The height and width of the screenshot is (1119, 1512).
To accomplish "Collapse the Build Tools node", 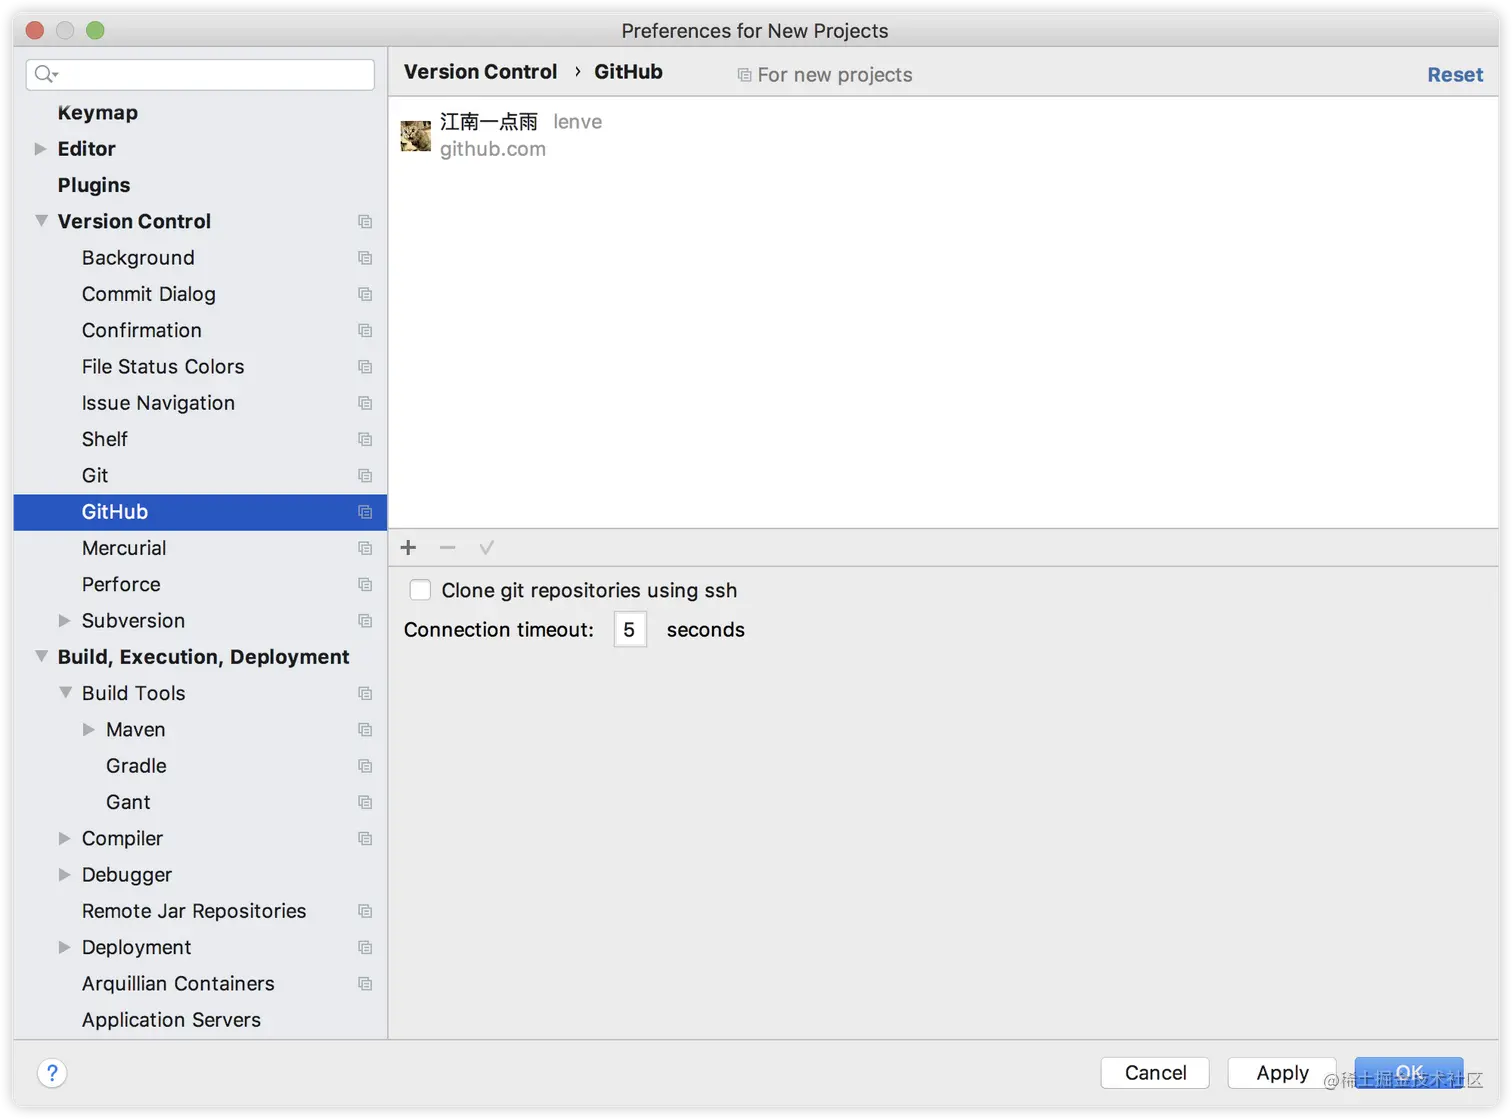I will click(x=65, y=693).
